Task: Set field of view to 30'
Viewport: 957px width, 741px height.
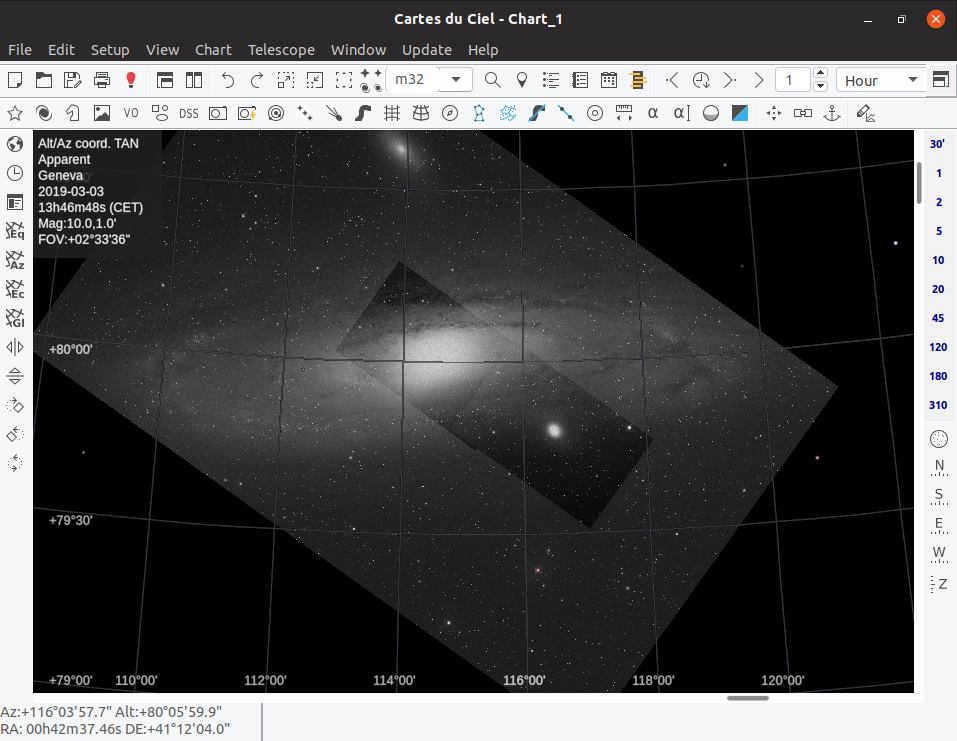Action: point(937,144)
